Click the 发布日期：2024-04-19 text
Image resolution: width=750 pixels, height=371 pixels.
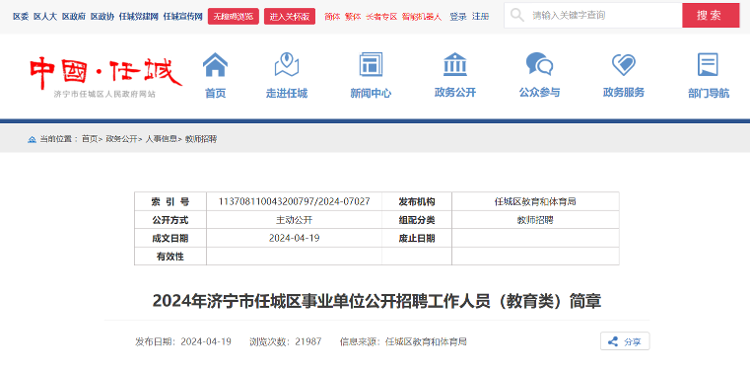183,342
